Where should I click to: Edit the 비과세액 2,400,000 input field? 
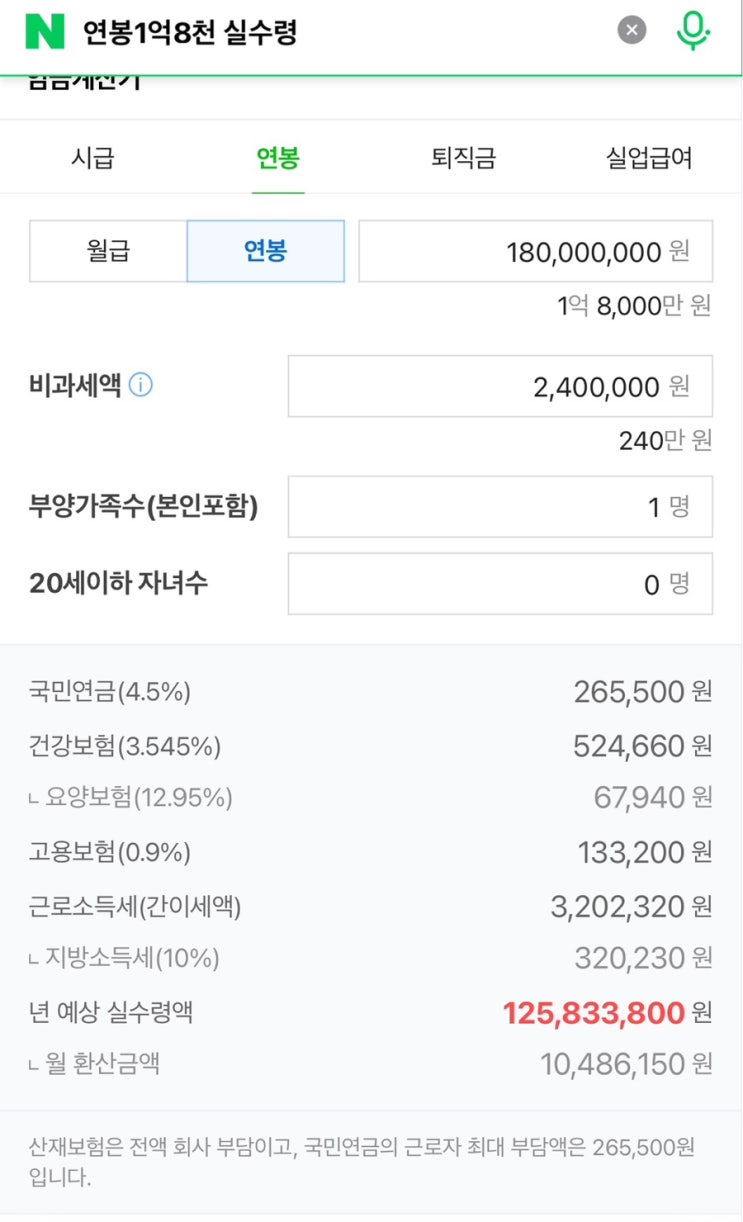(x=500, y=386)
